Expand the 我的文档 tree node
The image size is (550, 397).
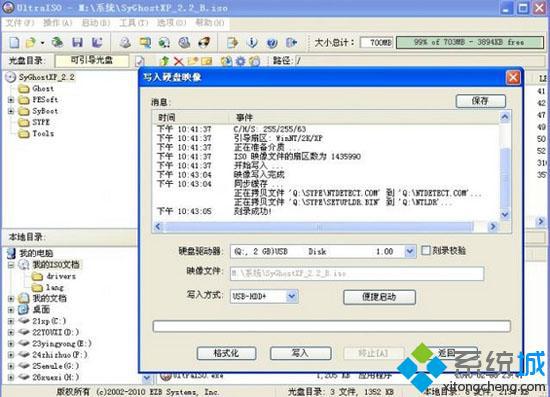tap(11, 298)
